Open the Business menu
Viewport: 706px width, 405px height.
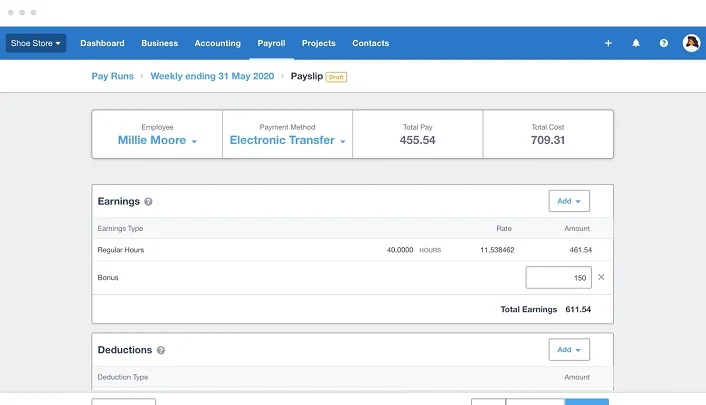(x=159, y=43)
